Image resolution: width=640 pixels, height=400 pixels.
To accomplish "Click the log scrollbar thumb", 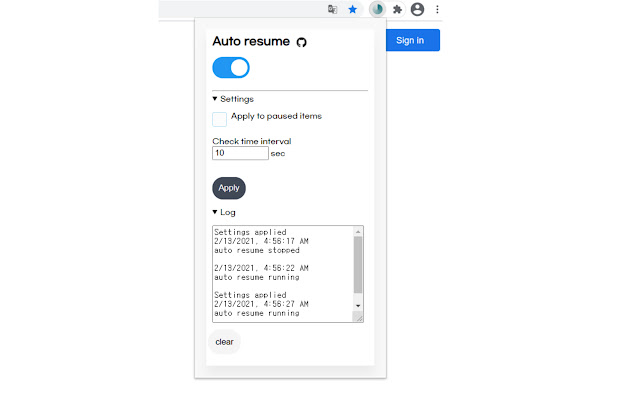I will point(358,265).
